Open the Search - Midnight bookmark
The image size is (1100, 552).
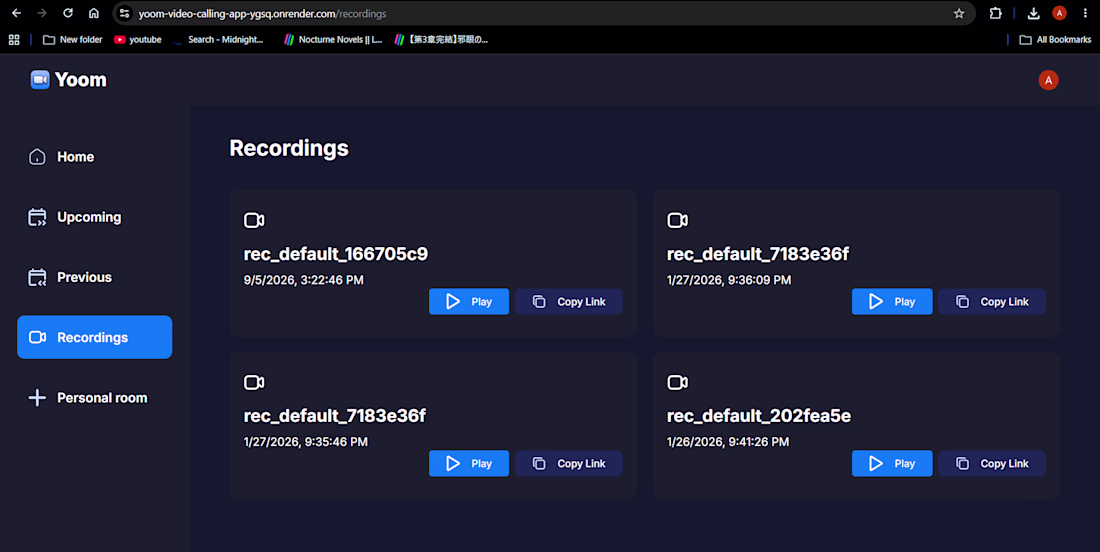[218, 40]
